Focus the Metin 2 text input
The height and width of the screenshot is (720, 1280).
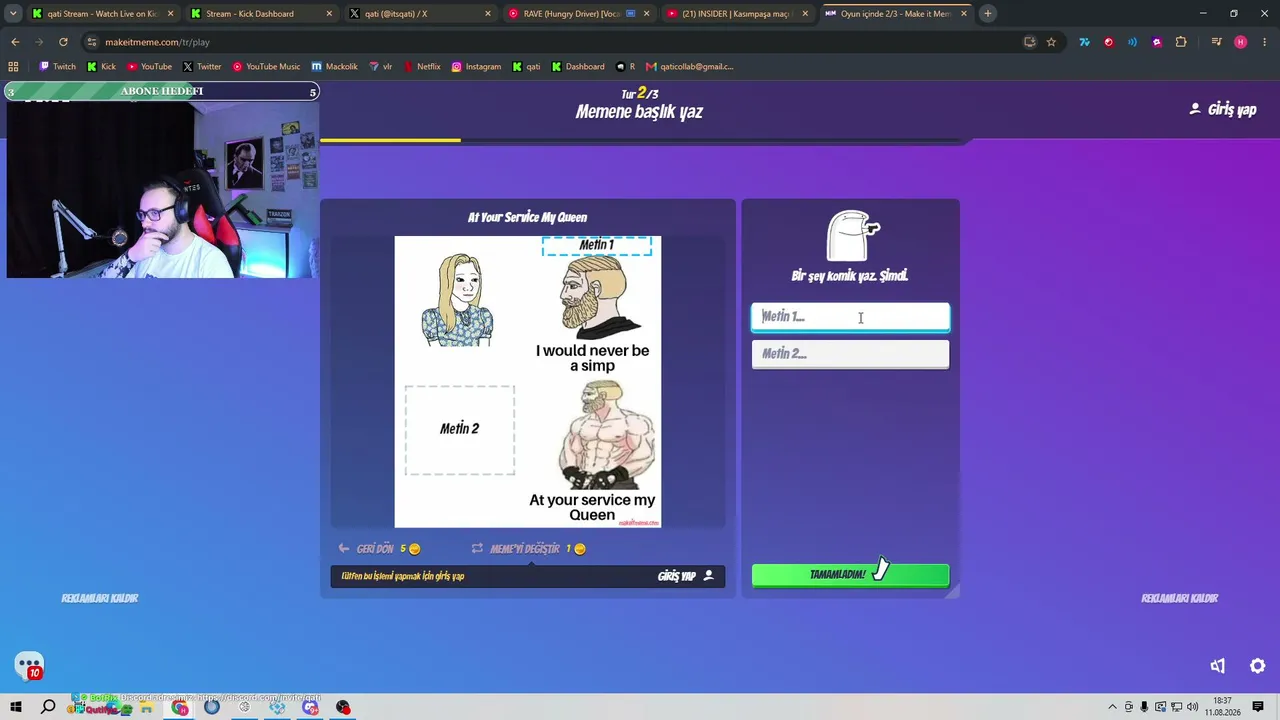pos(850,354)
